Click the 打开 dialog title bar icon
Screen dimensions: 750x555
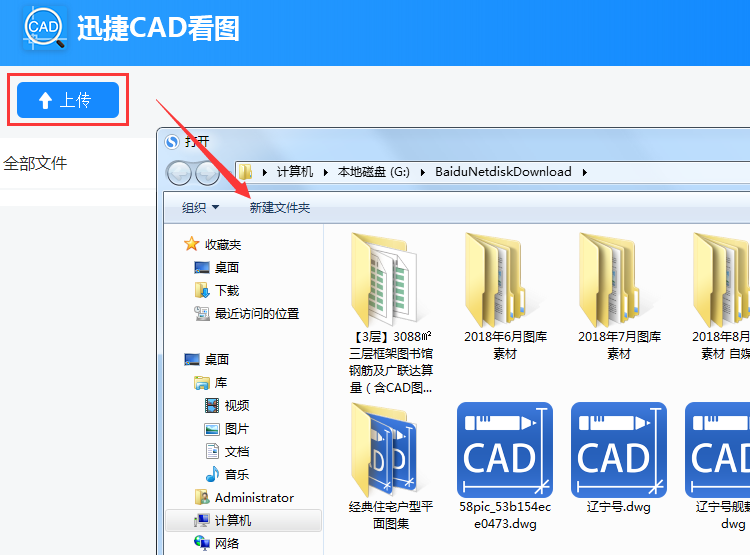click(171, 142)
